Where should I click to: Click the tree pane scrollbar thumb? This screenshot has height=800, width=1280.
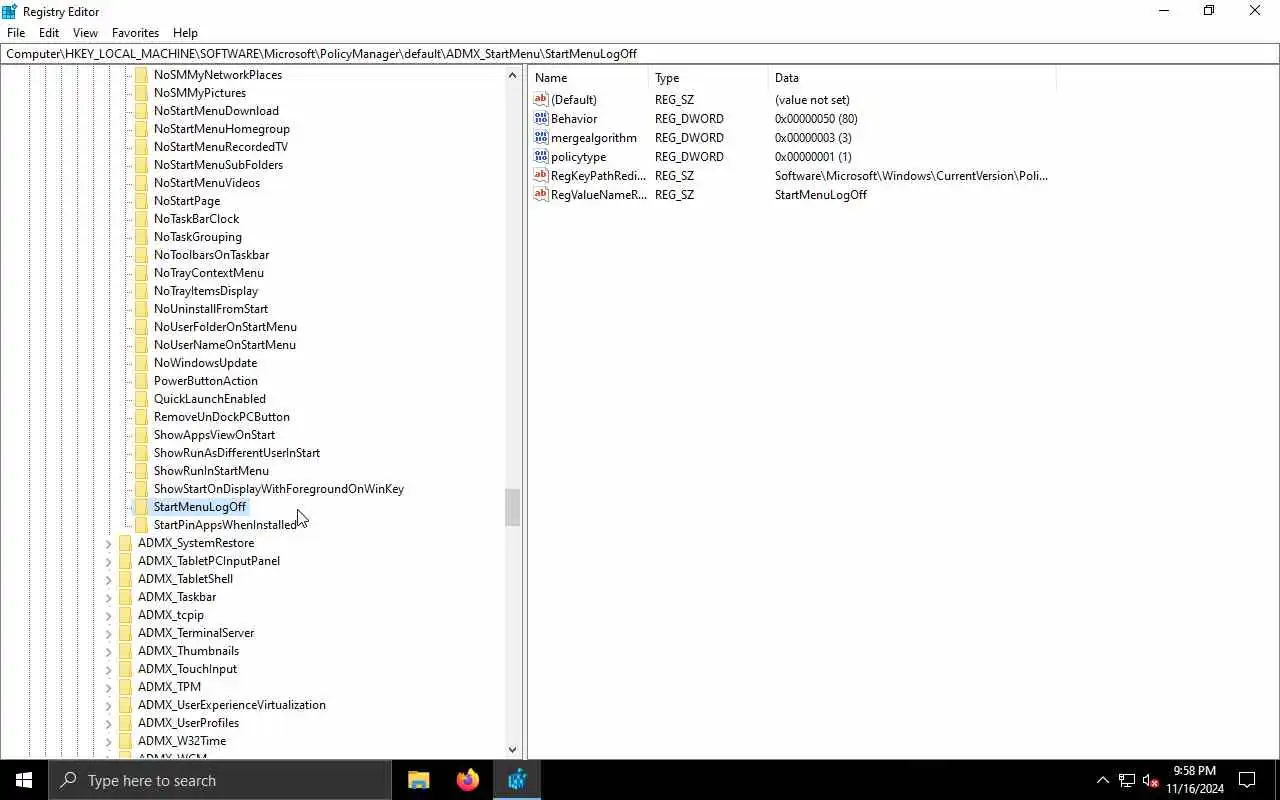(512, 507)
